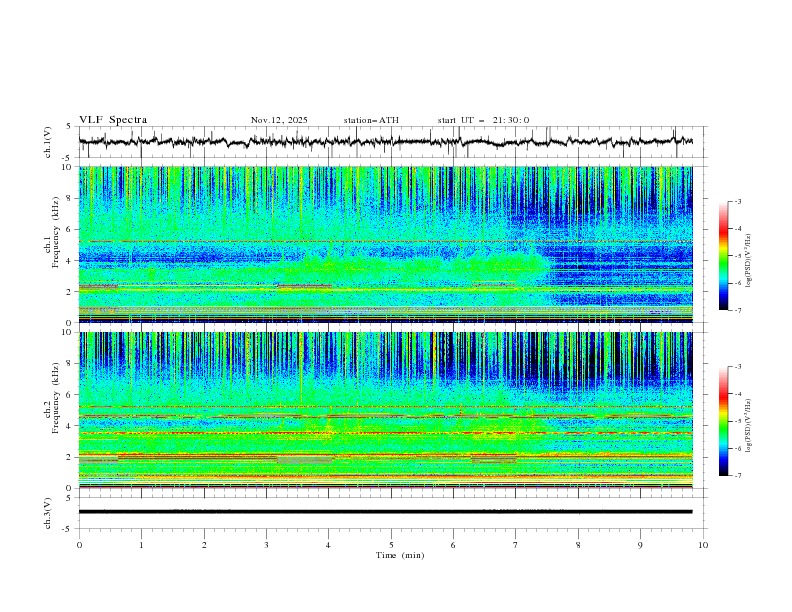The image size is (792, 612).
Task: Click the ch.1 PSD color bar
Action: (x=723, y=256)
